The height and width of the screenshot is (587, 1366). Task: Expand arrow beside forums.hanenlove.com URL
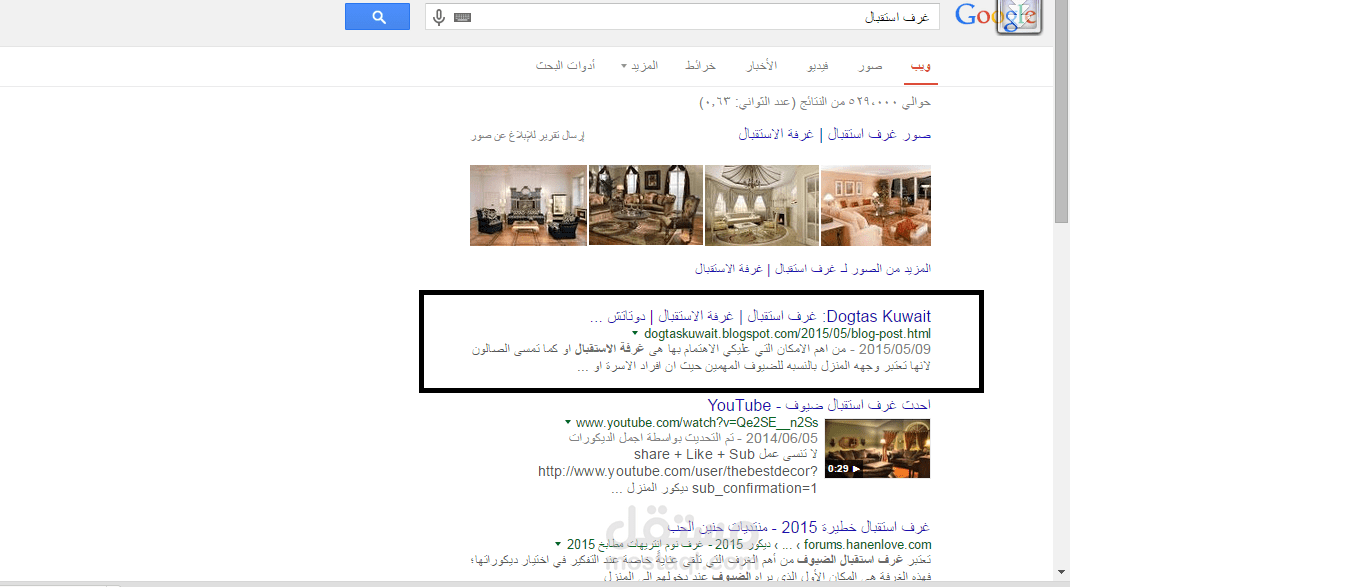coord(558,544)
